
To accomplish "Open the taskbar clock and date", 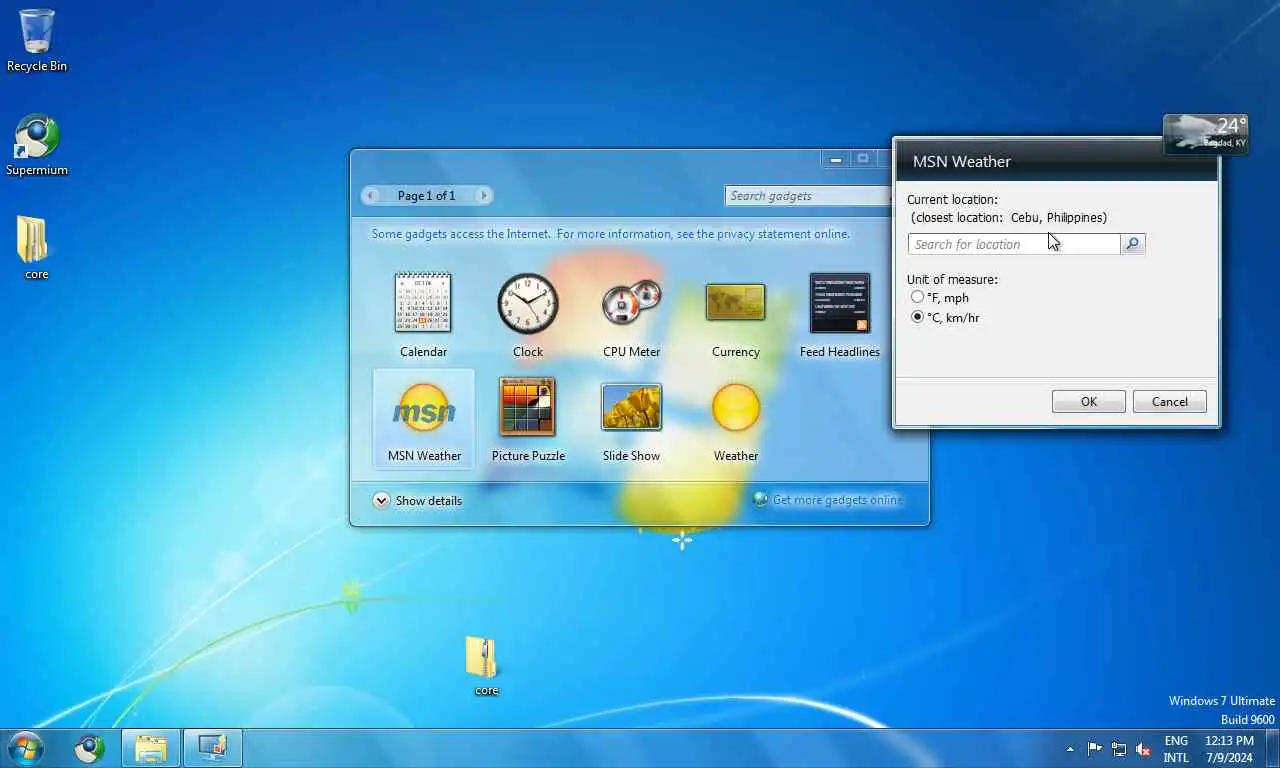I will pyautogui.click(x=1229, y=749).
